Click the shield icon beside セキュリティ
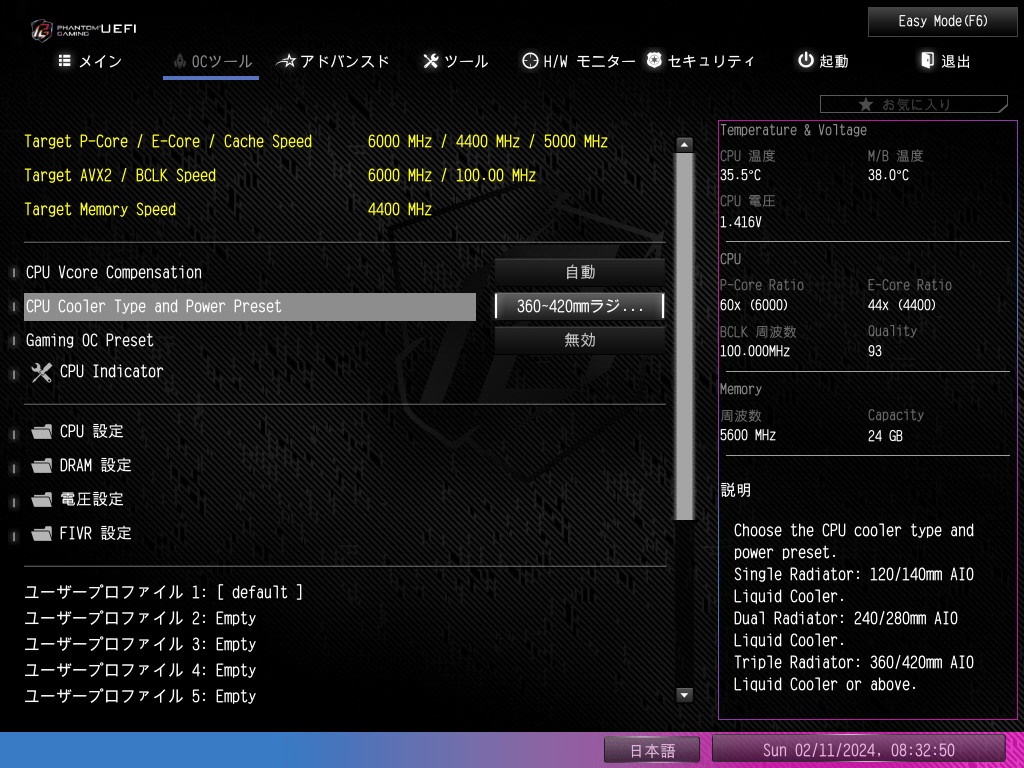Screen dimensions: 1024x768 coord(654,61)
